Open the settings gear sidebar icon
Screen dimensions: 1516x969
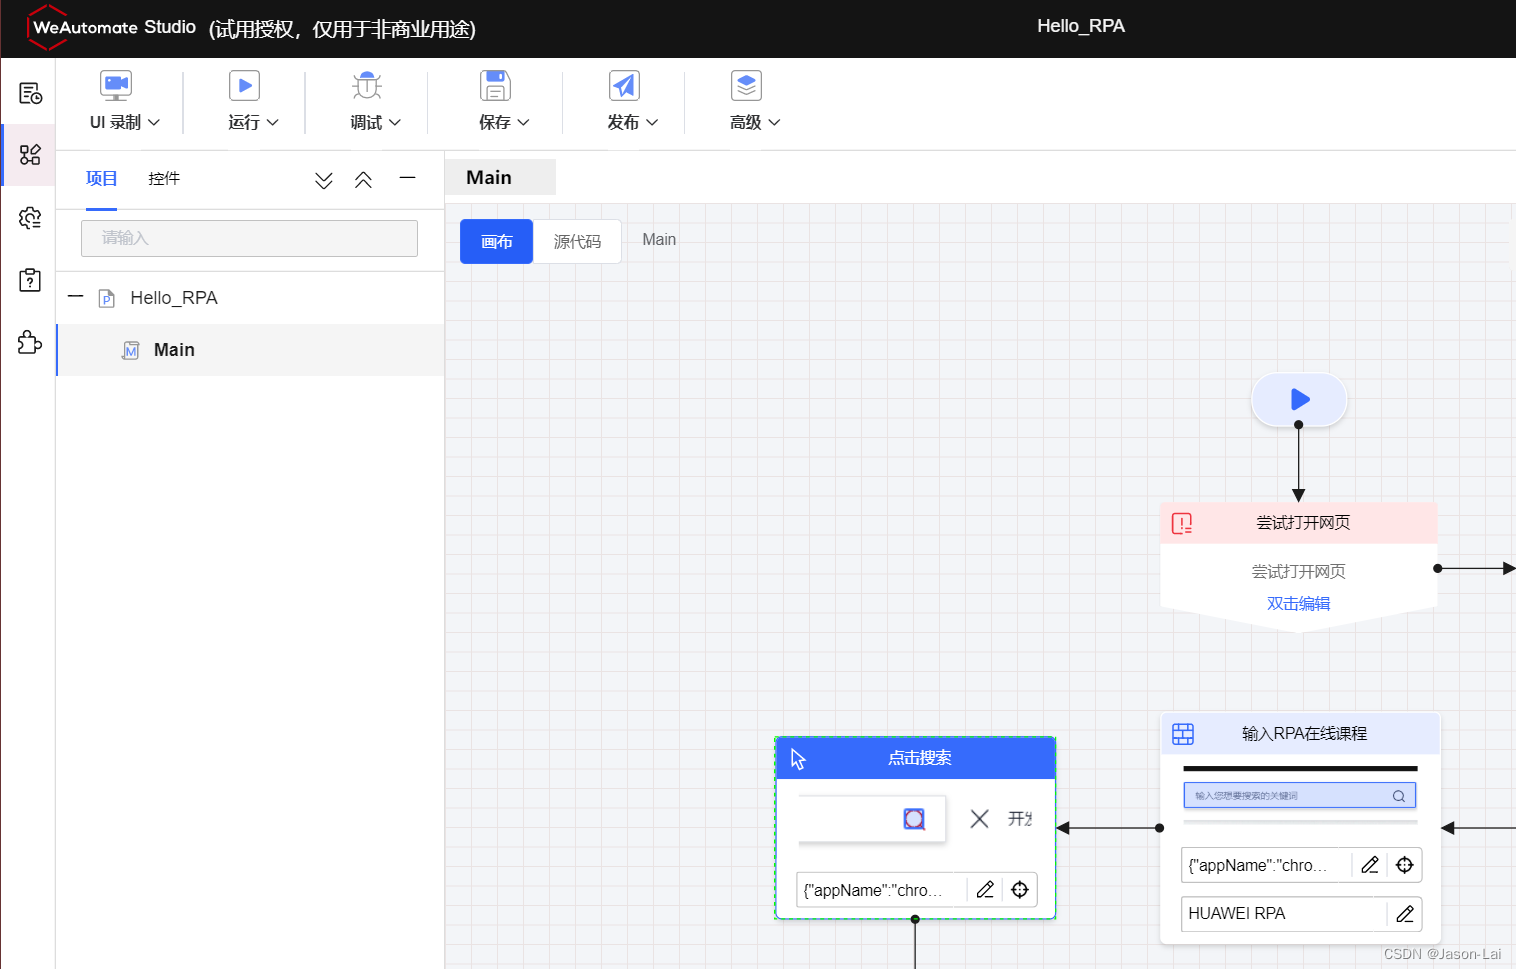click(30, 217)
